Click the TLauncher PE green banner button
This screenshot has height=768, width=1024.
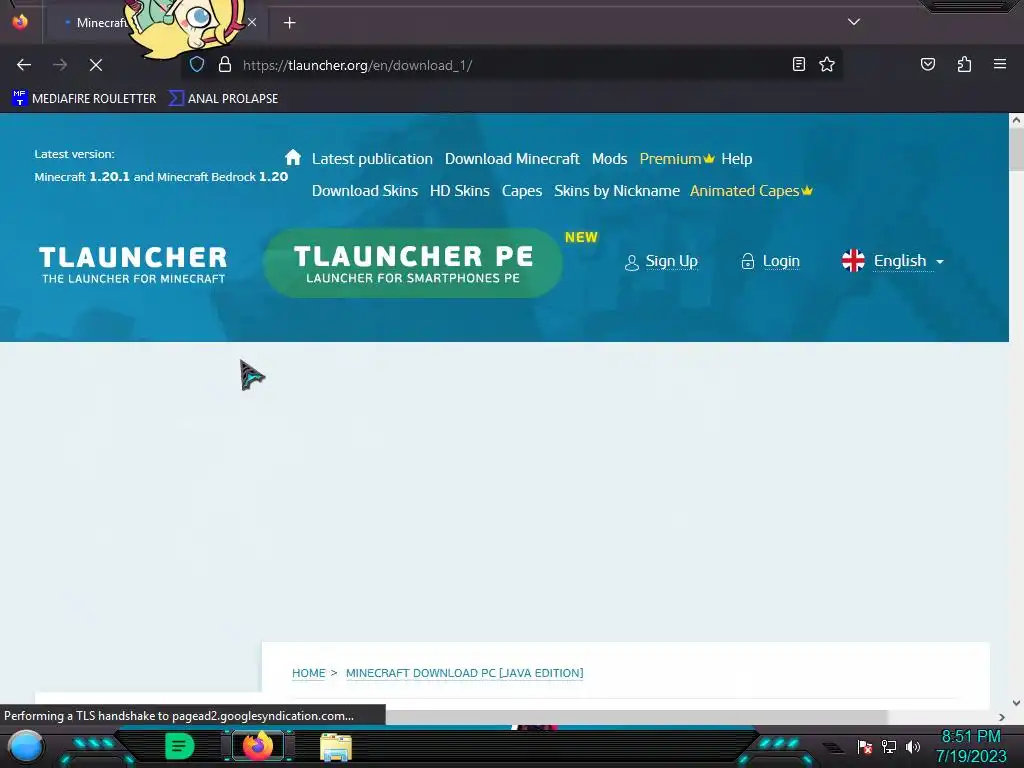413,263
